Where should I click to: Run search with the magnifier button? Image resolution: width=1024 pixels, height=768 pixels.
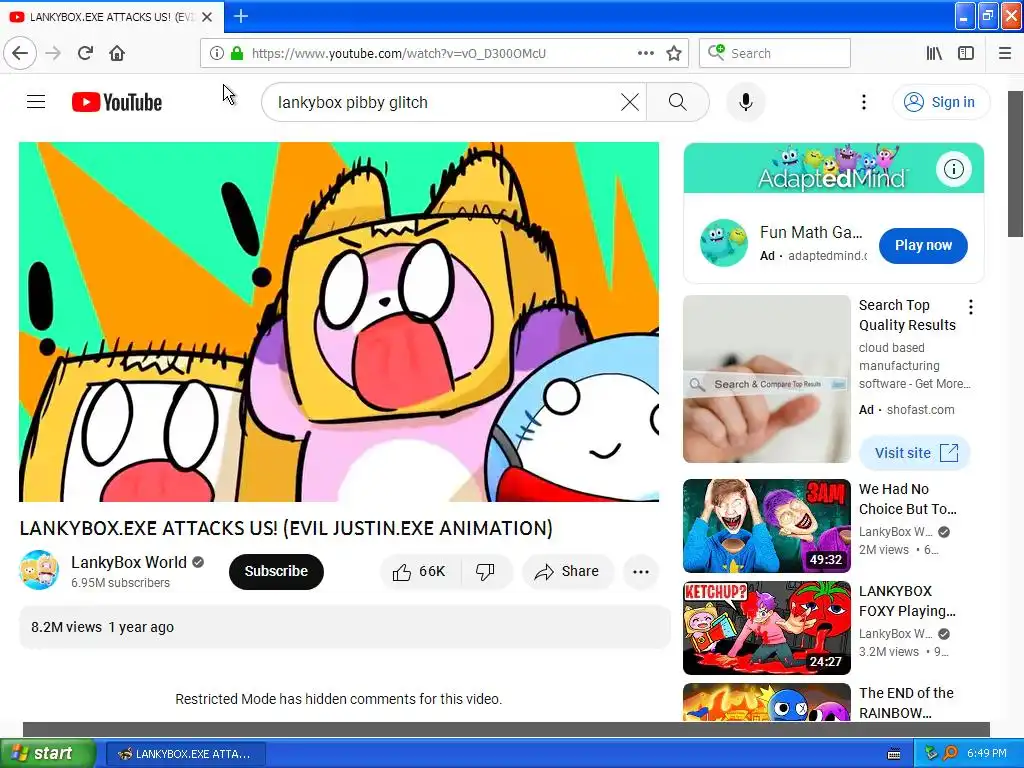point(678,102)
